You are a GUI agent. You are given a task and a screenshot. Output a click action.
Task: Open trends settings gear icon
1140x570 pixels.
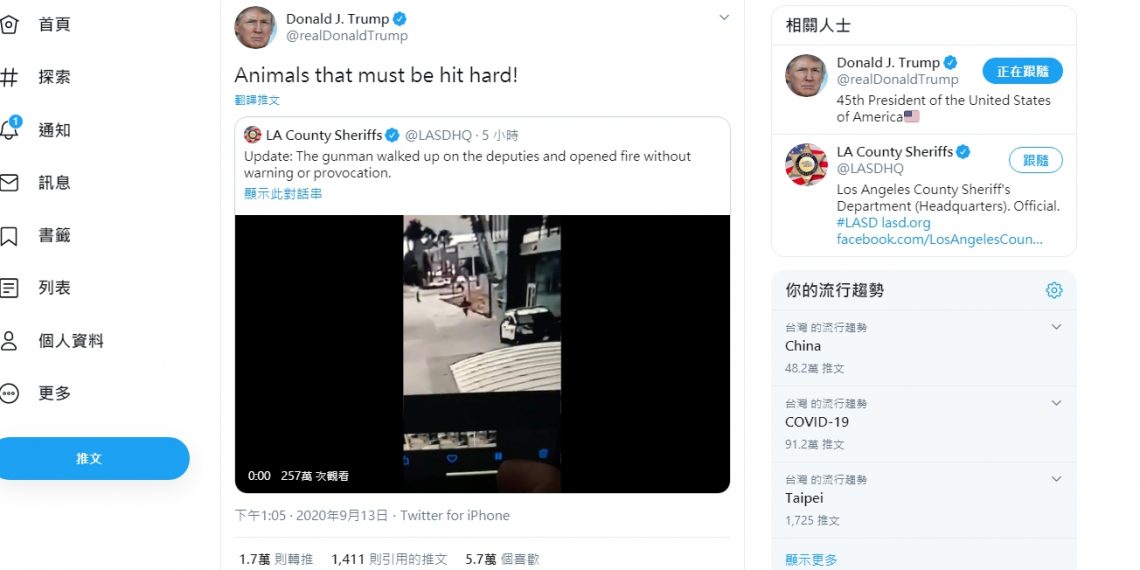click(1053, 291)
